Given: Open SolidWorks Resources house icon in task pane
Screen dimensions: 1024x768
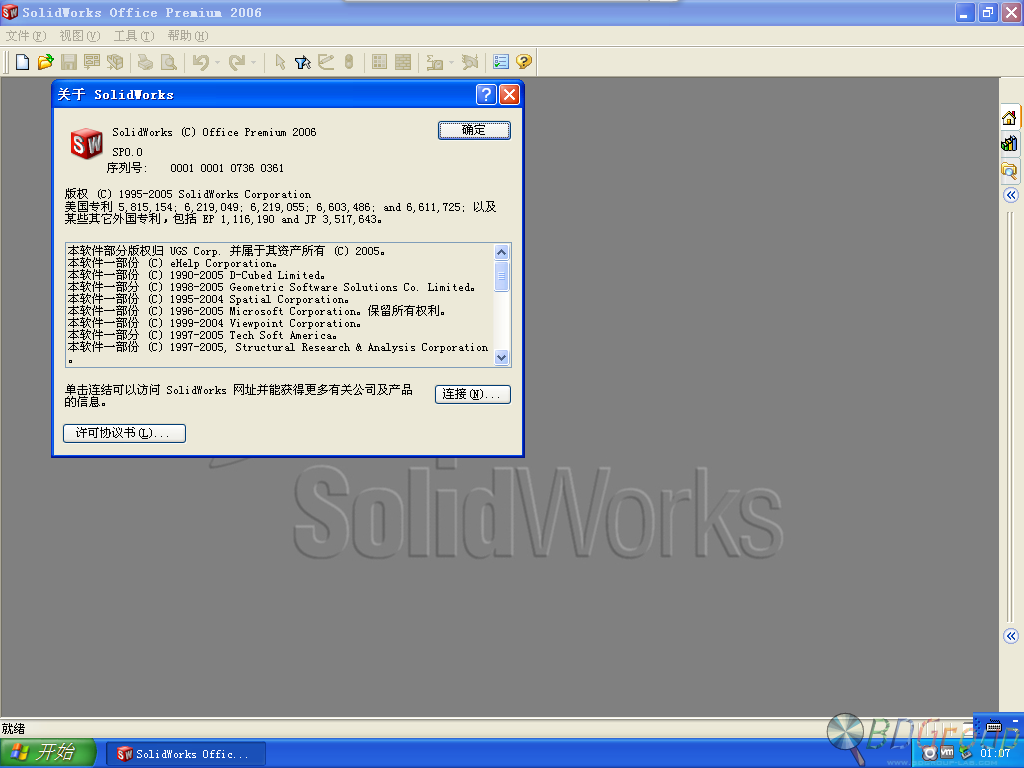Looking at the screenshot, I should [x=1009, y=118].
